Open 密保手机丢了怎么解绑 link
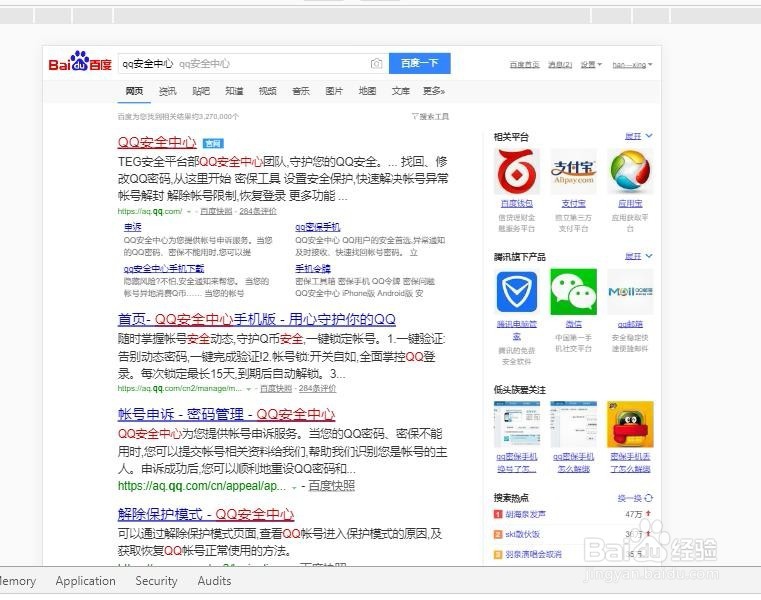Viewport: 761px width, 600px height. pyautogui.click(x=630, y=463)
